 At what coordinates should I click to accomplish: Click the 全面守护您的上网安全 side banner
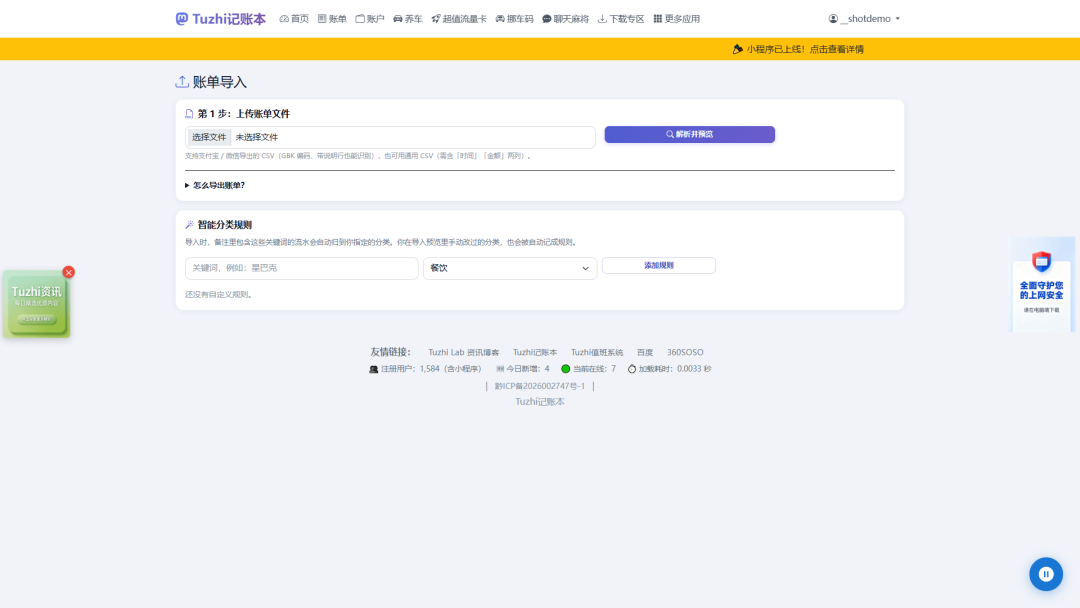click(x=1041, y=285)
